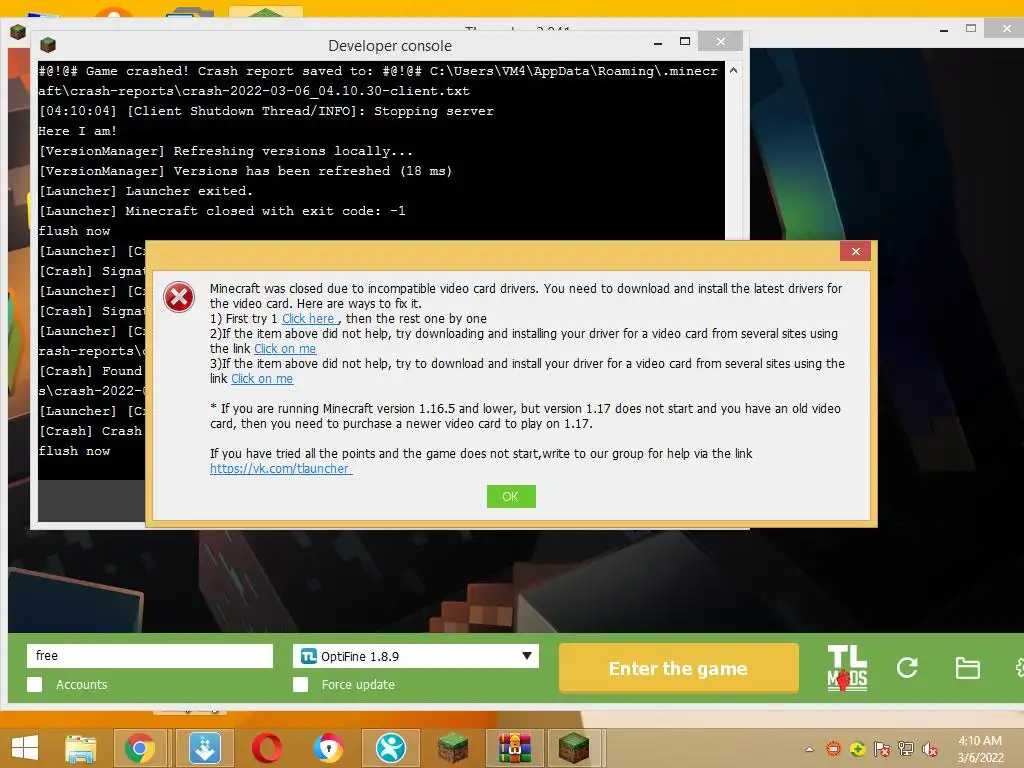Close the Developer console window
Image resolution: width=1024 pixels, height=768 pixels.
coord(720,41)
